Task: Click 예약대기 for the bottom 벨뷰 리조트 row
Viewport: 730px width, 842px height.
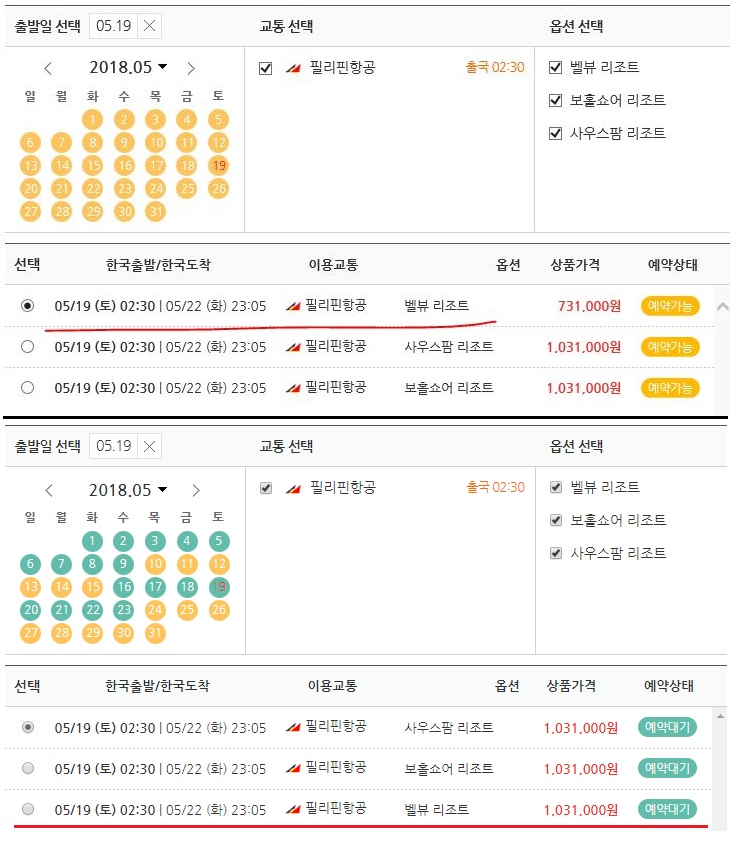Action: coord(668,808)
